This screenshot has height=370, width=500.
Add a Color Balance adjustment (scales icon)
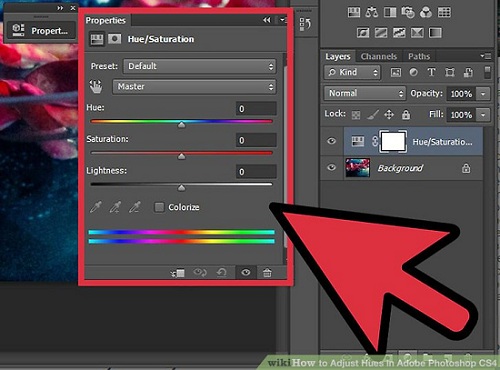click(x=371, y=13)
